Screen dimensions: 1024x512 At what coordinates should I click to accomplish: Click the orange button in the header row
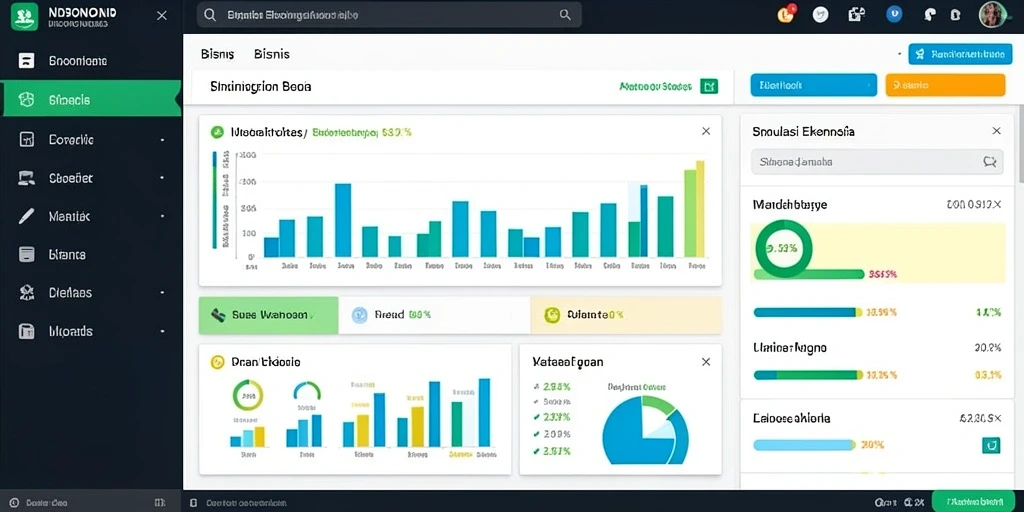(945, 85)
